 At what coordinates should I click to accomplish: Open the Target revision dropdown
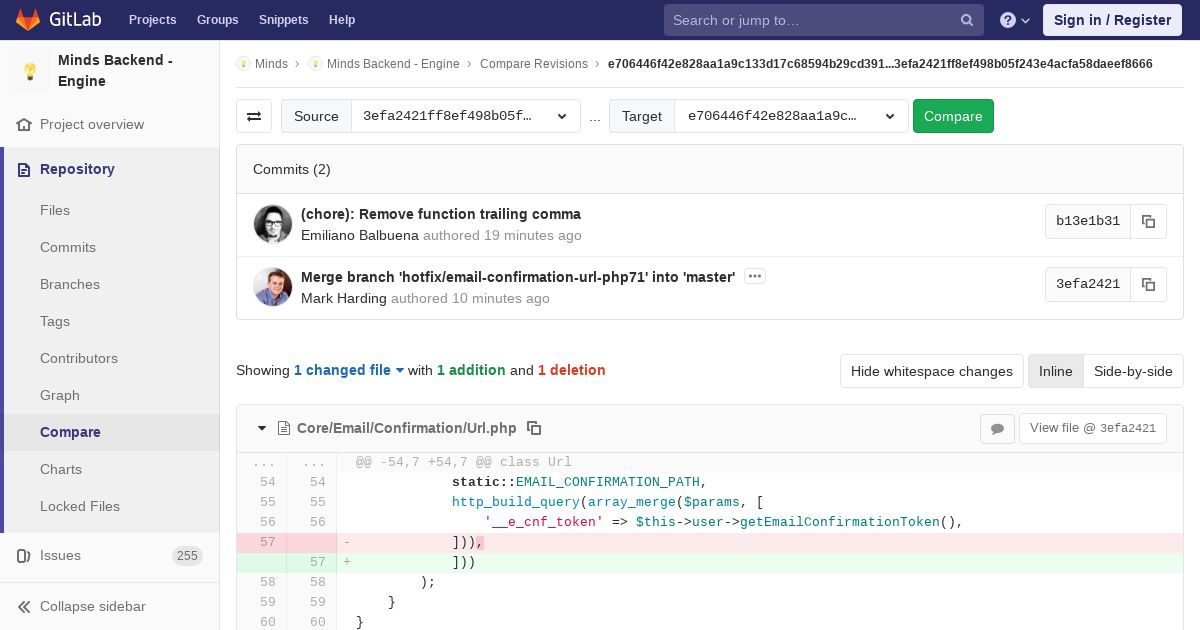(x=791, y=116)
